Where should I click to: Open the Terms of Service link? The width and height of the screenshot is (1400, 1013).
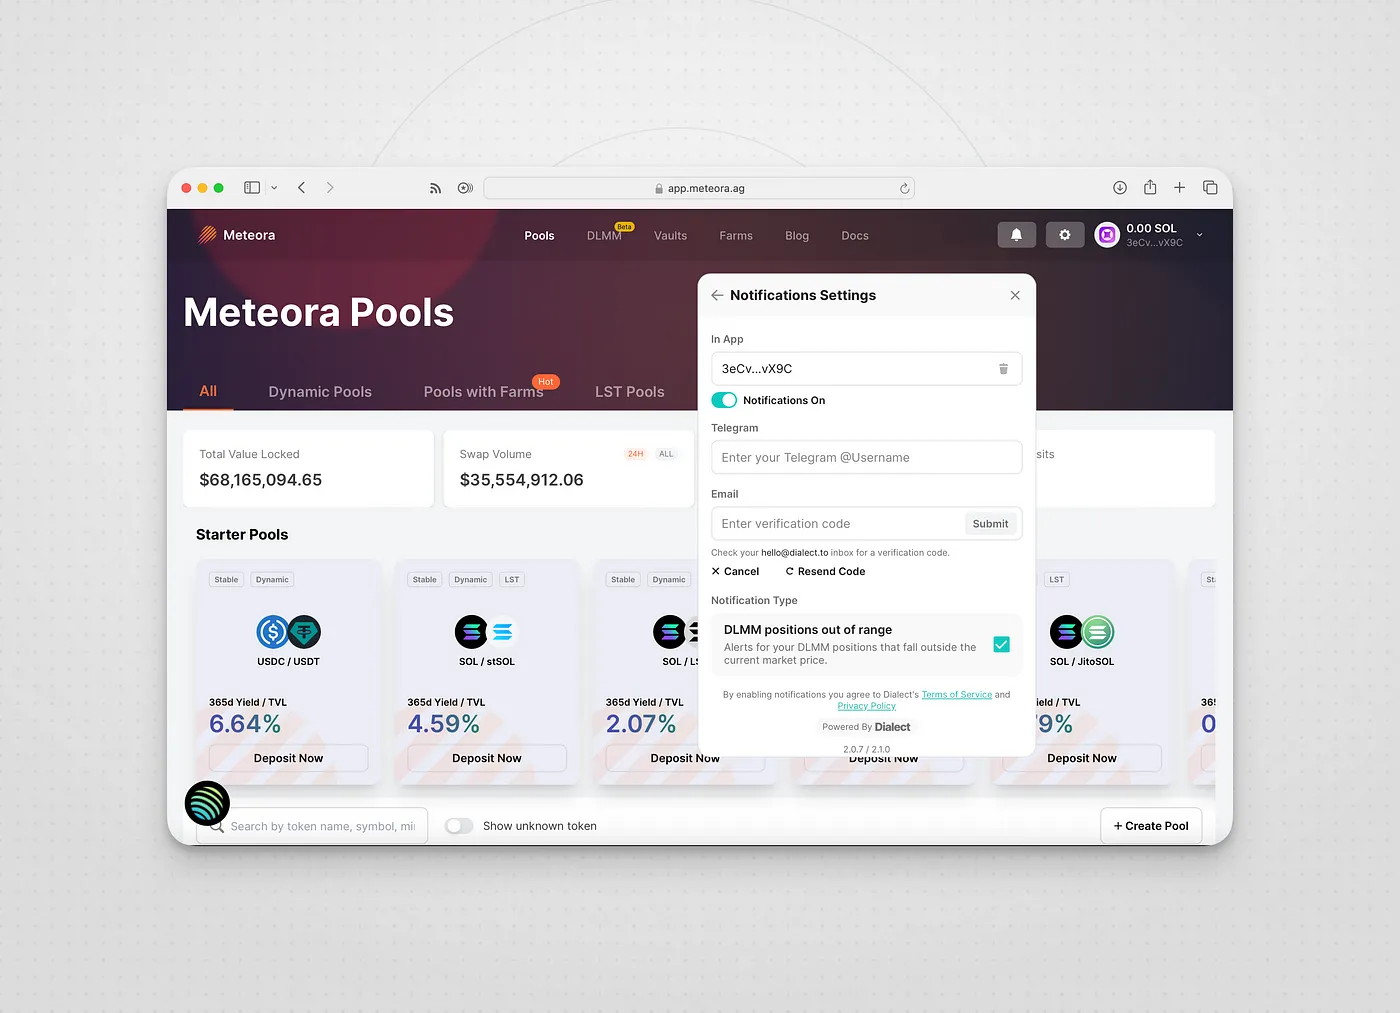point(956,694)
